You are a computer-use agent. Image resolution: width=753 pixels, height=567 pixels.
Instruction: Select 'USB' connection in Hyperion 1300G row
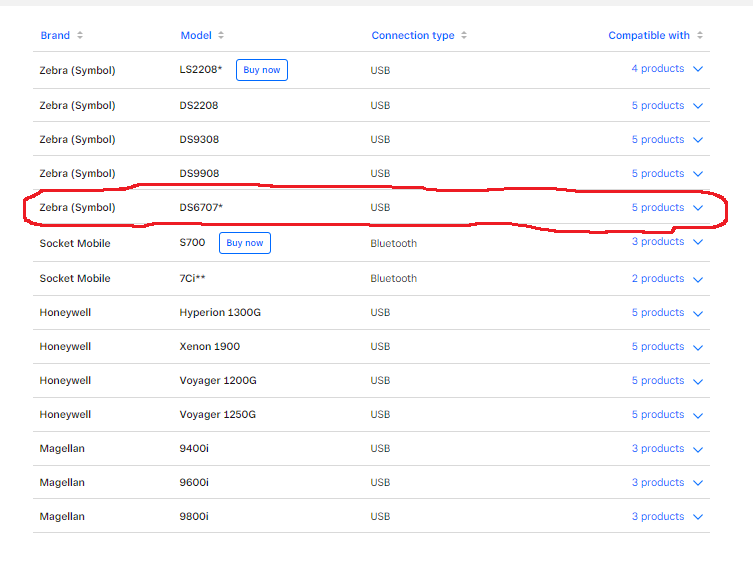tap(380, 313)
